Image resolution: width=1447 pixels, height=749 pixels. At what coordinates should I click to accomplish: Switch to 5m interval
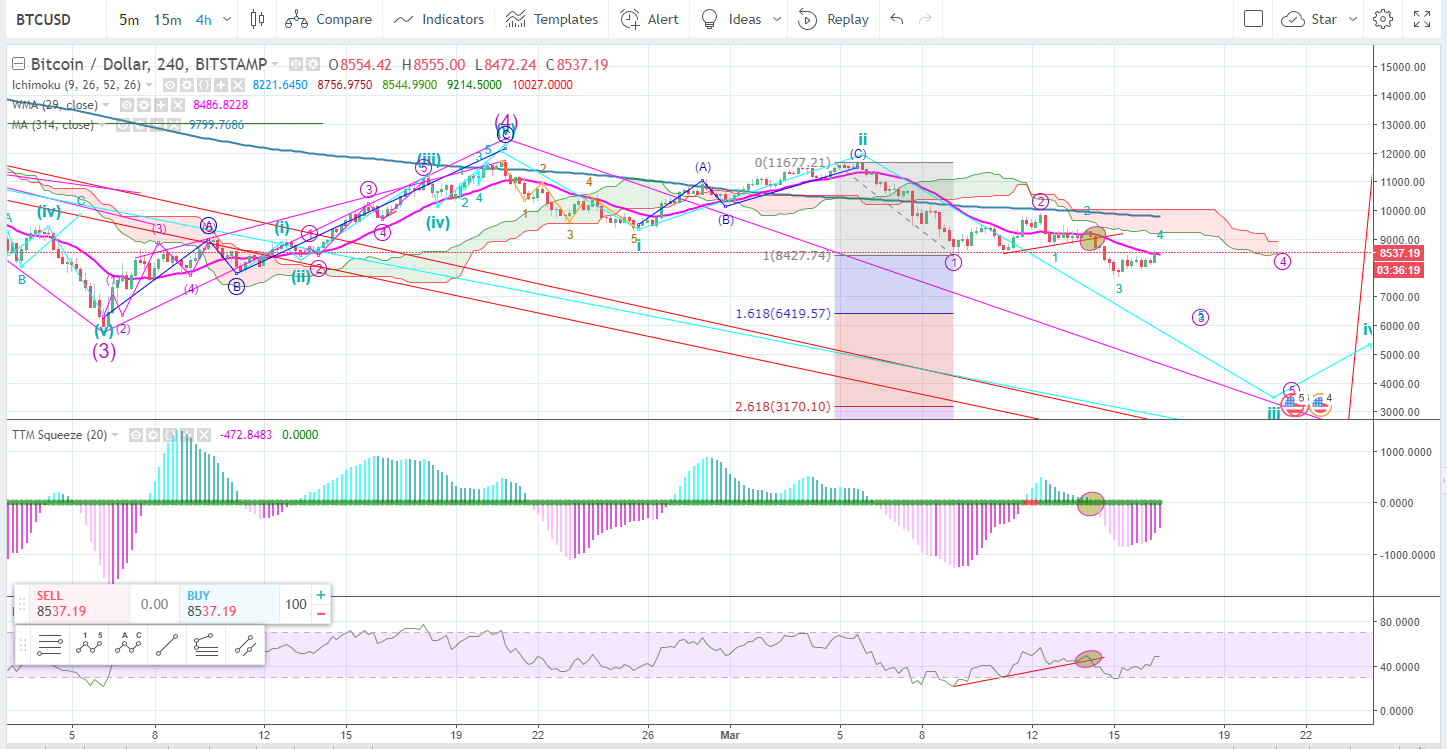(129, 19)
